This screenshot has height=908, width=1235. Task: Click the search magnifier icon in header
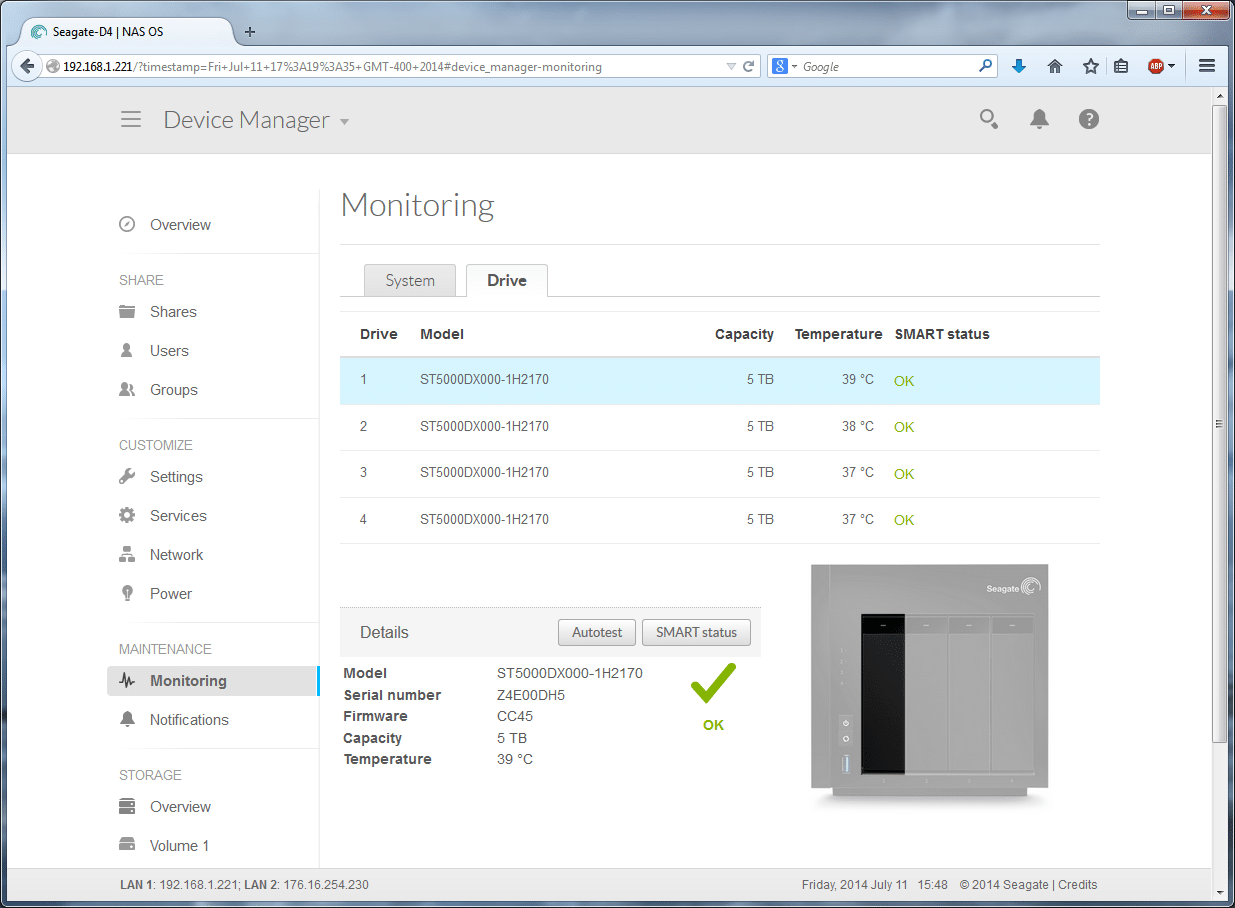988,120
